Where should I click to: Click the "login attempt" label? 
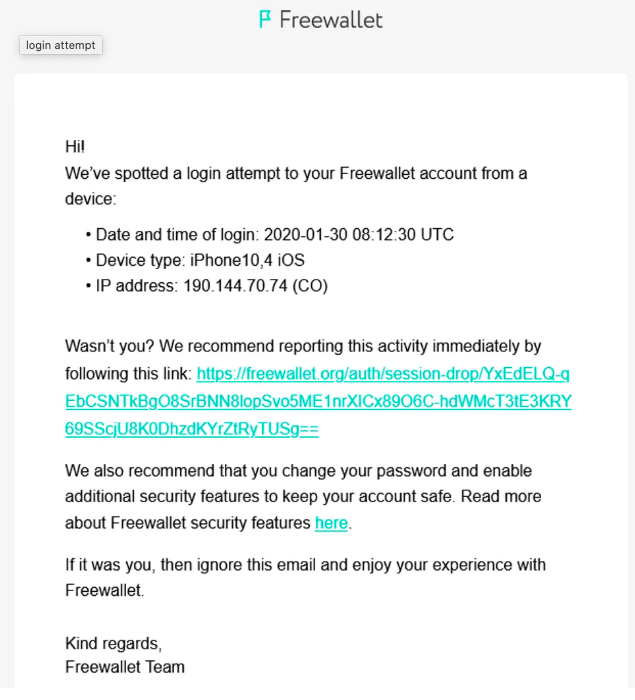tap(60, 45)
